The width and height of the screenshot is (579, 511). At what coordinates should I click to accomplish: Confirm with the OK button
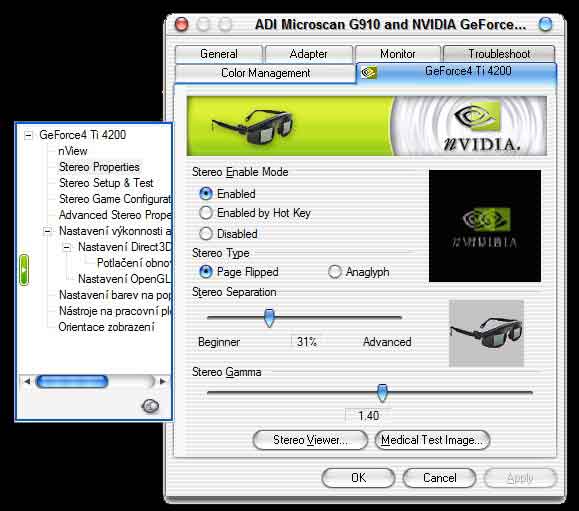(x=358, y=478)
